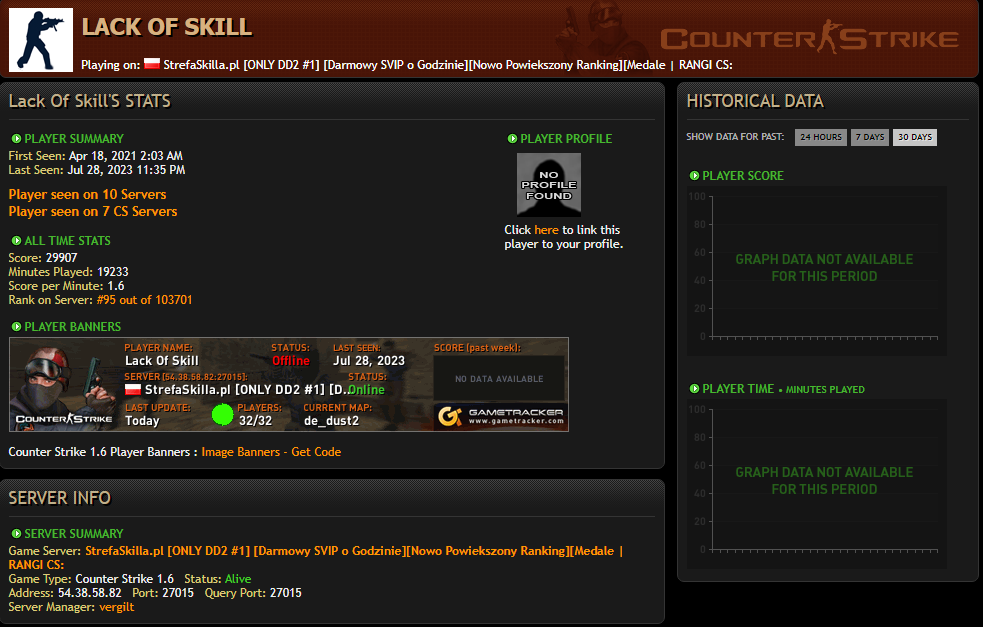This screenshot has height=627, width=983.
Task: Click the Score value 29907
Action: pos(61,258)
